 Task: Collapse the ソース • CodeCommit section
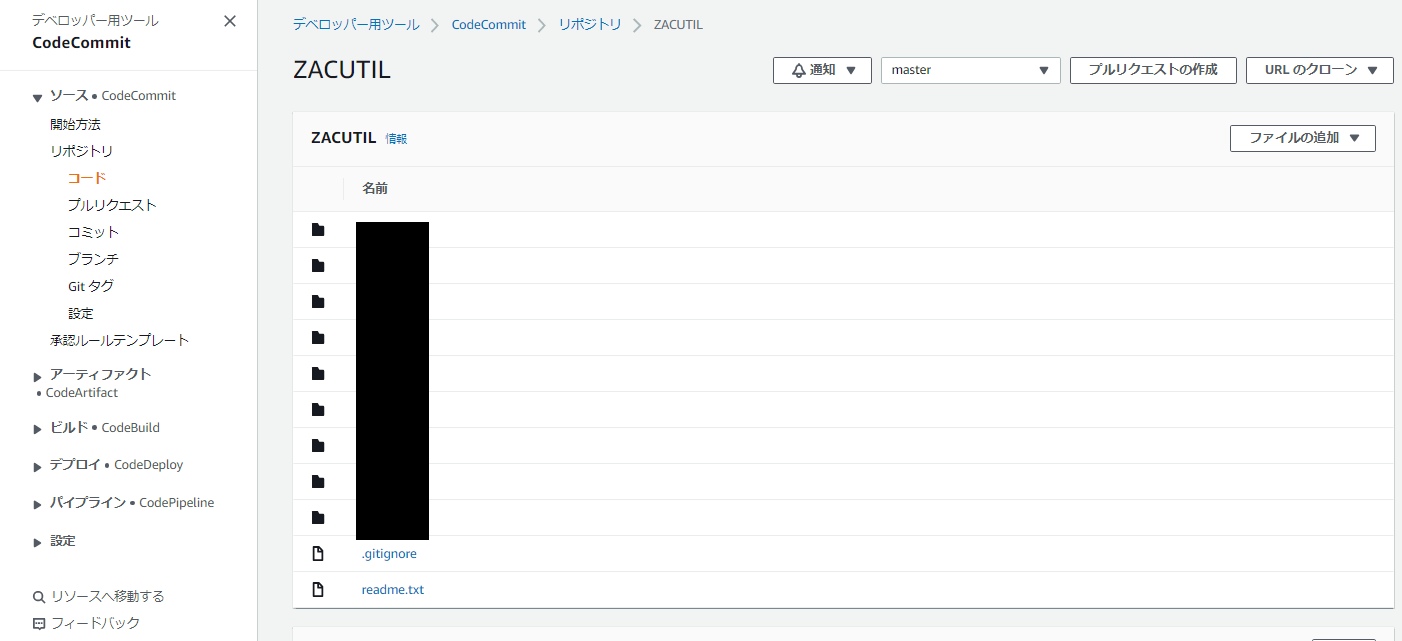click(37, 95)
